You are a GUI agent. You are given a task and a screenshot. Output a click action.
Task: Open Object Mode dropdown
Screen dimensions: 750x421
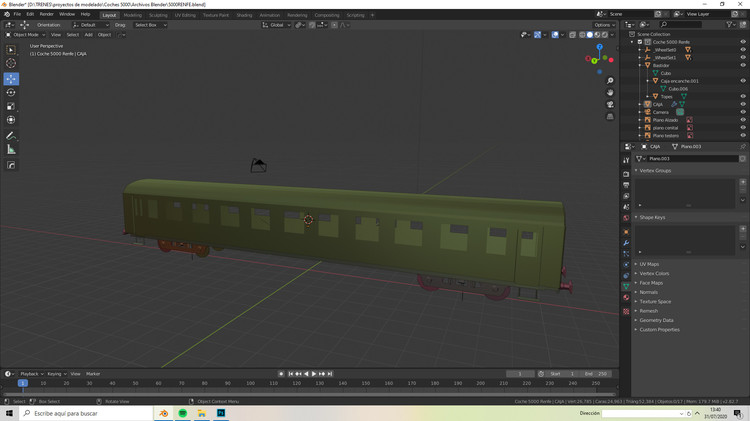click(25, 35)
